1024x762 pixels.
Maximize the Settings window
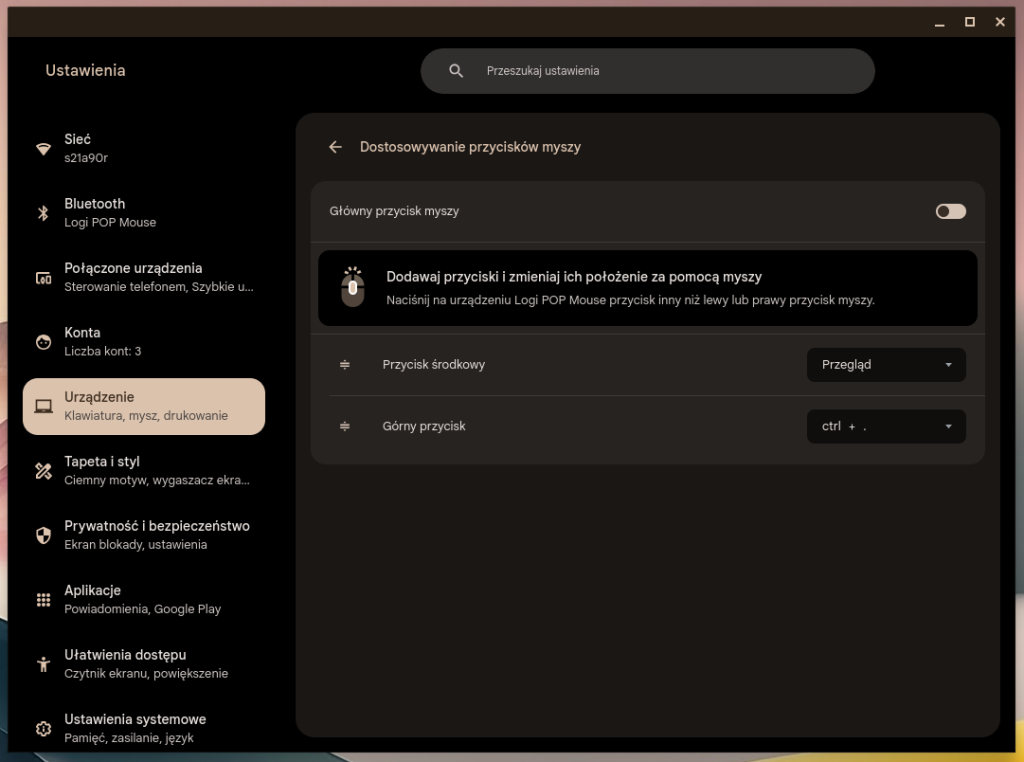(x=970, y=22)
